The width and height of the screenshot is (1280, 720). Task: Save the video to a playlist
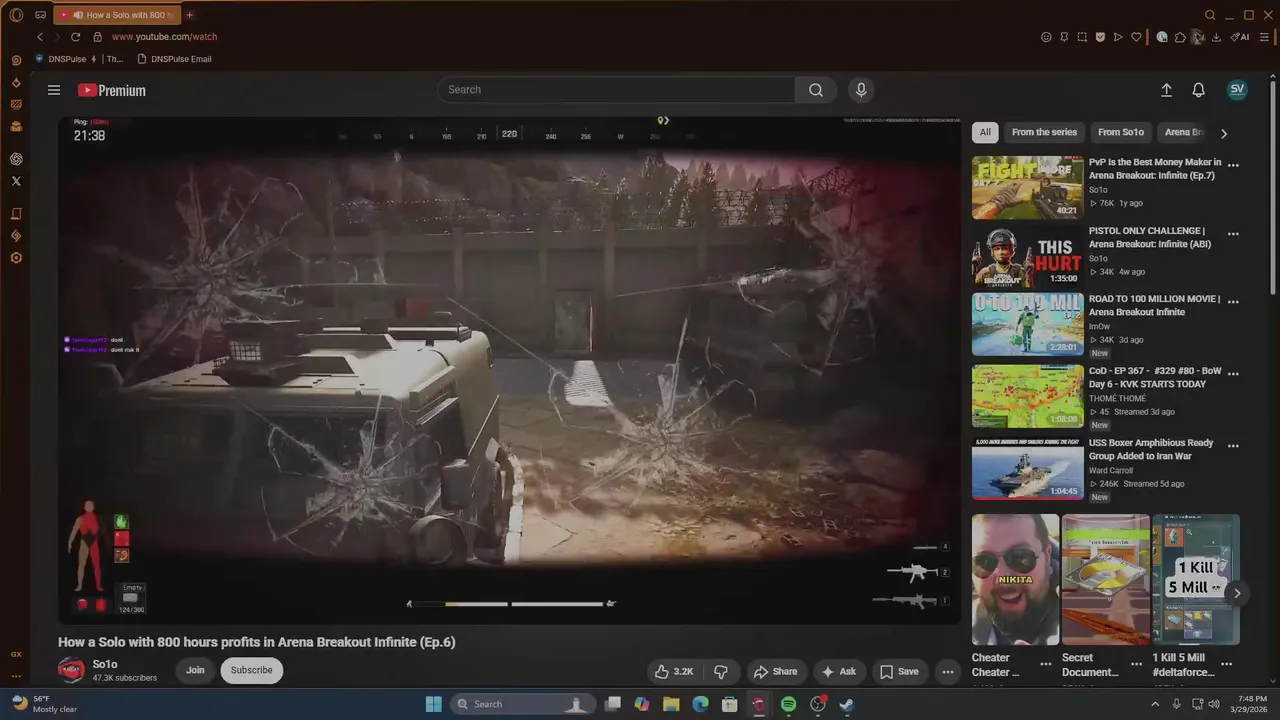coord(898,672)
